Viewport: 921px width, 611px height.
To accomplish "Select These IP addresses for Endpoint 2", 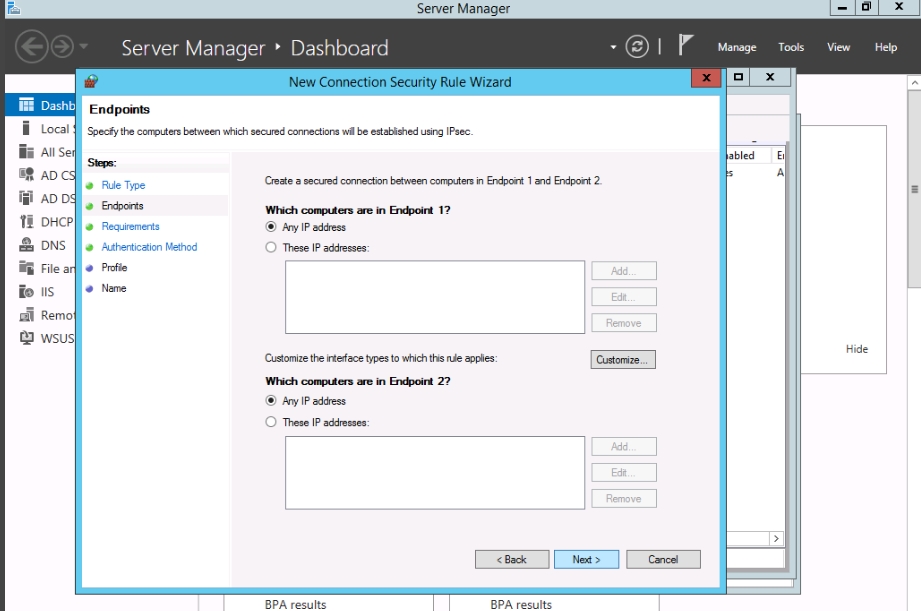I will click(271, 422).
